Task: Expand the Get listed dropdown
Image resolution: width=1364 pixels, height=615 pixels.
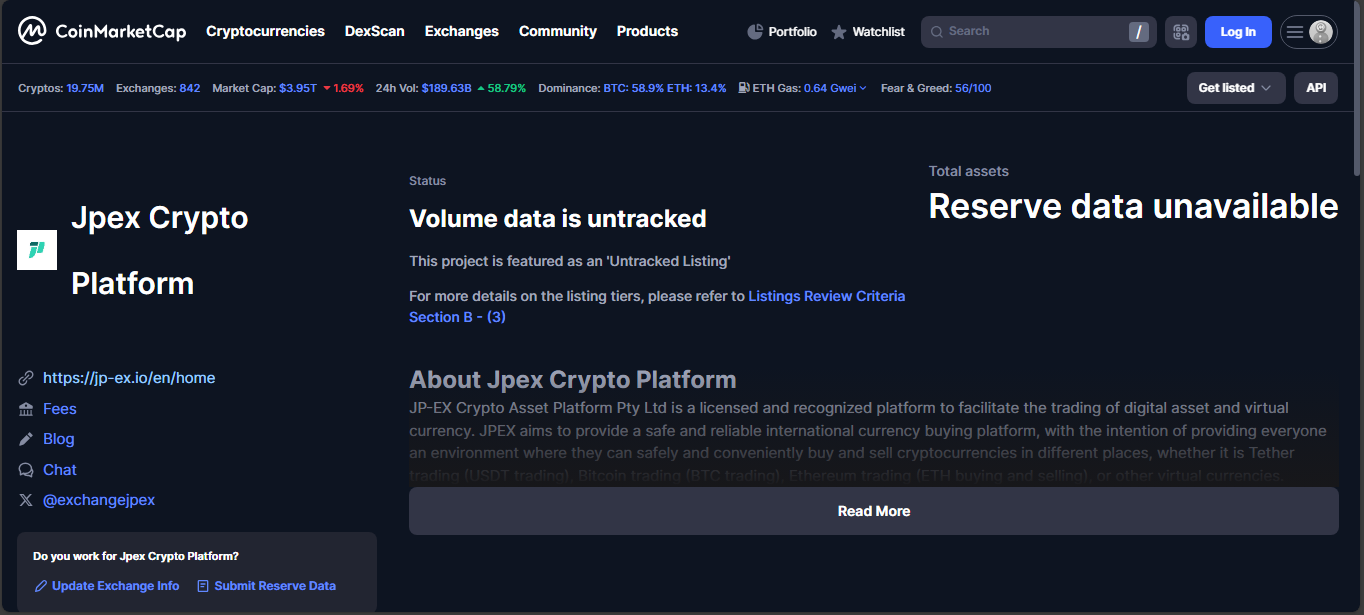Action: (x=1235, y=88)
